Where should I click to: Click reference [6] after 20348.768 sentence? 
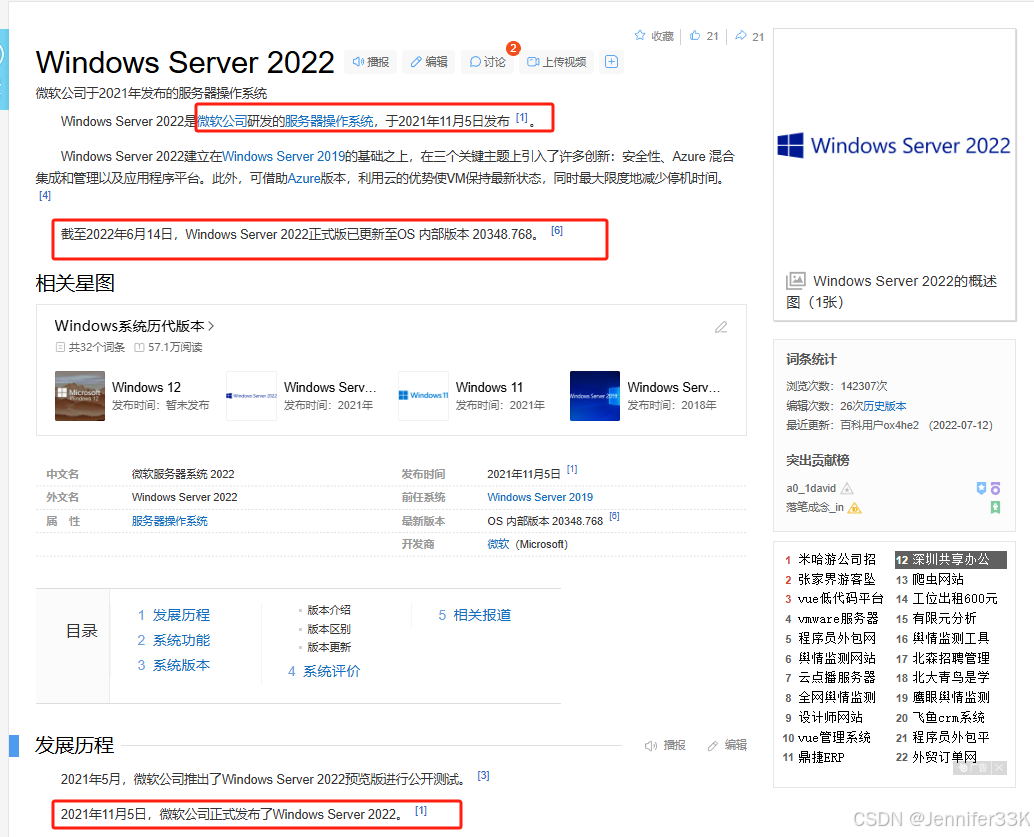point(557,230)
